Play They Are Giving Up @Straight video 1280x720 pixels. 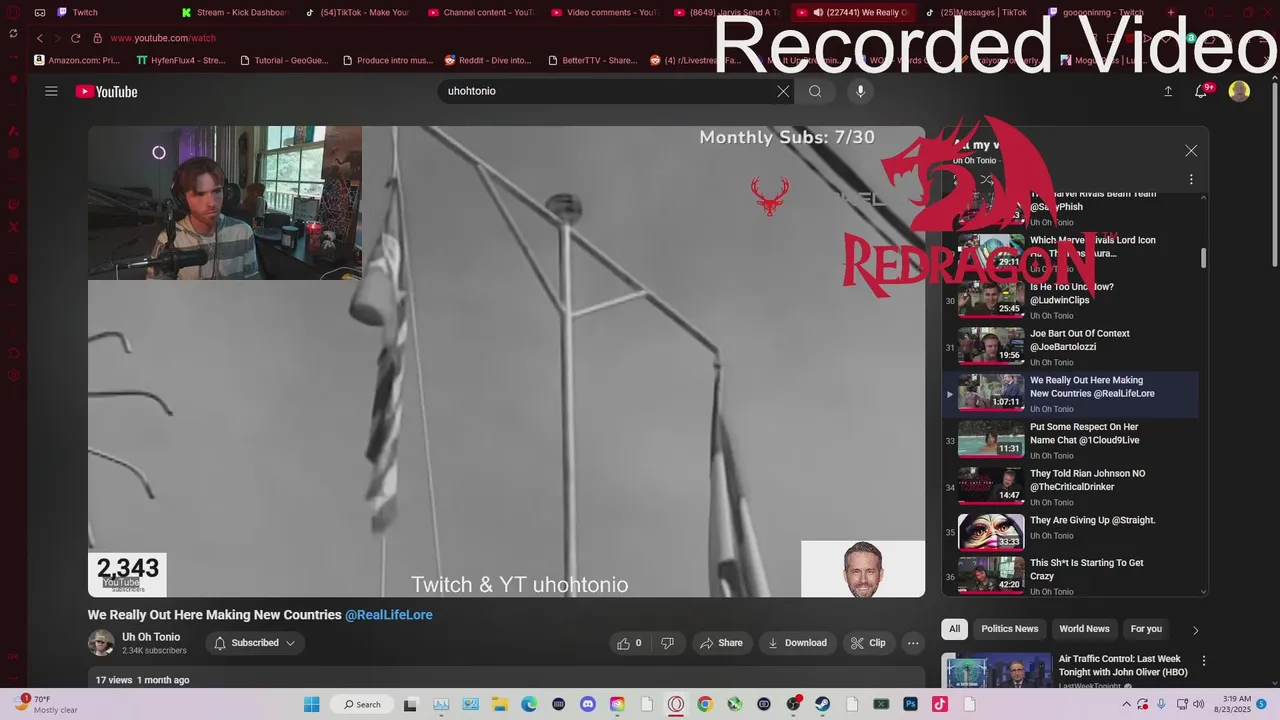(x=1070, y=534)
